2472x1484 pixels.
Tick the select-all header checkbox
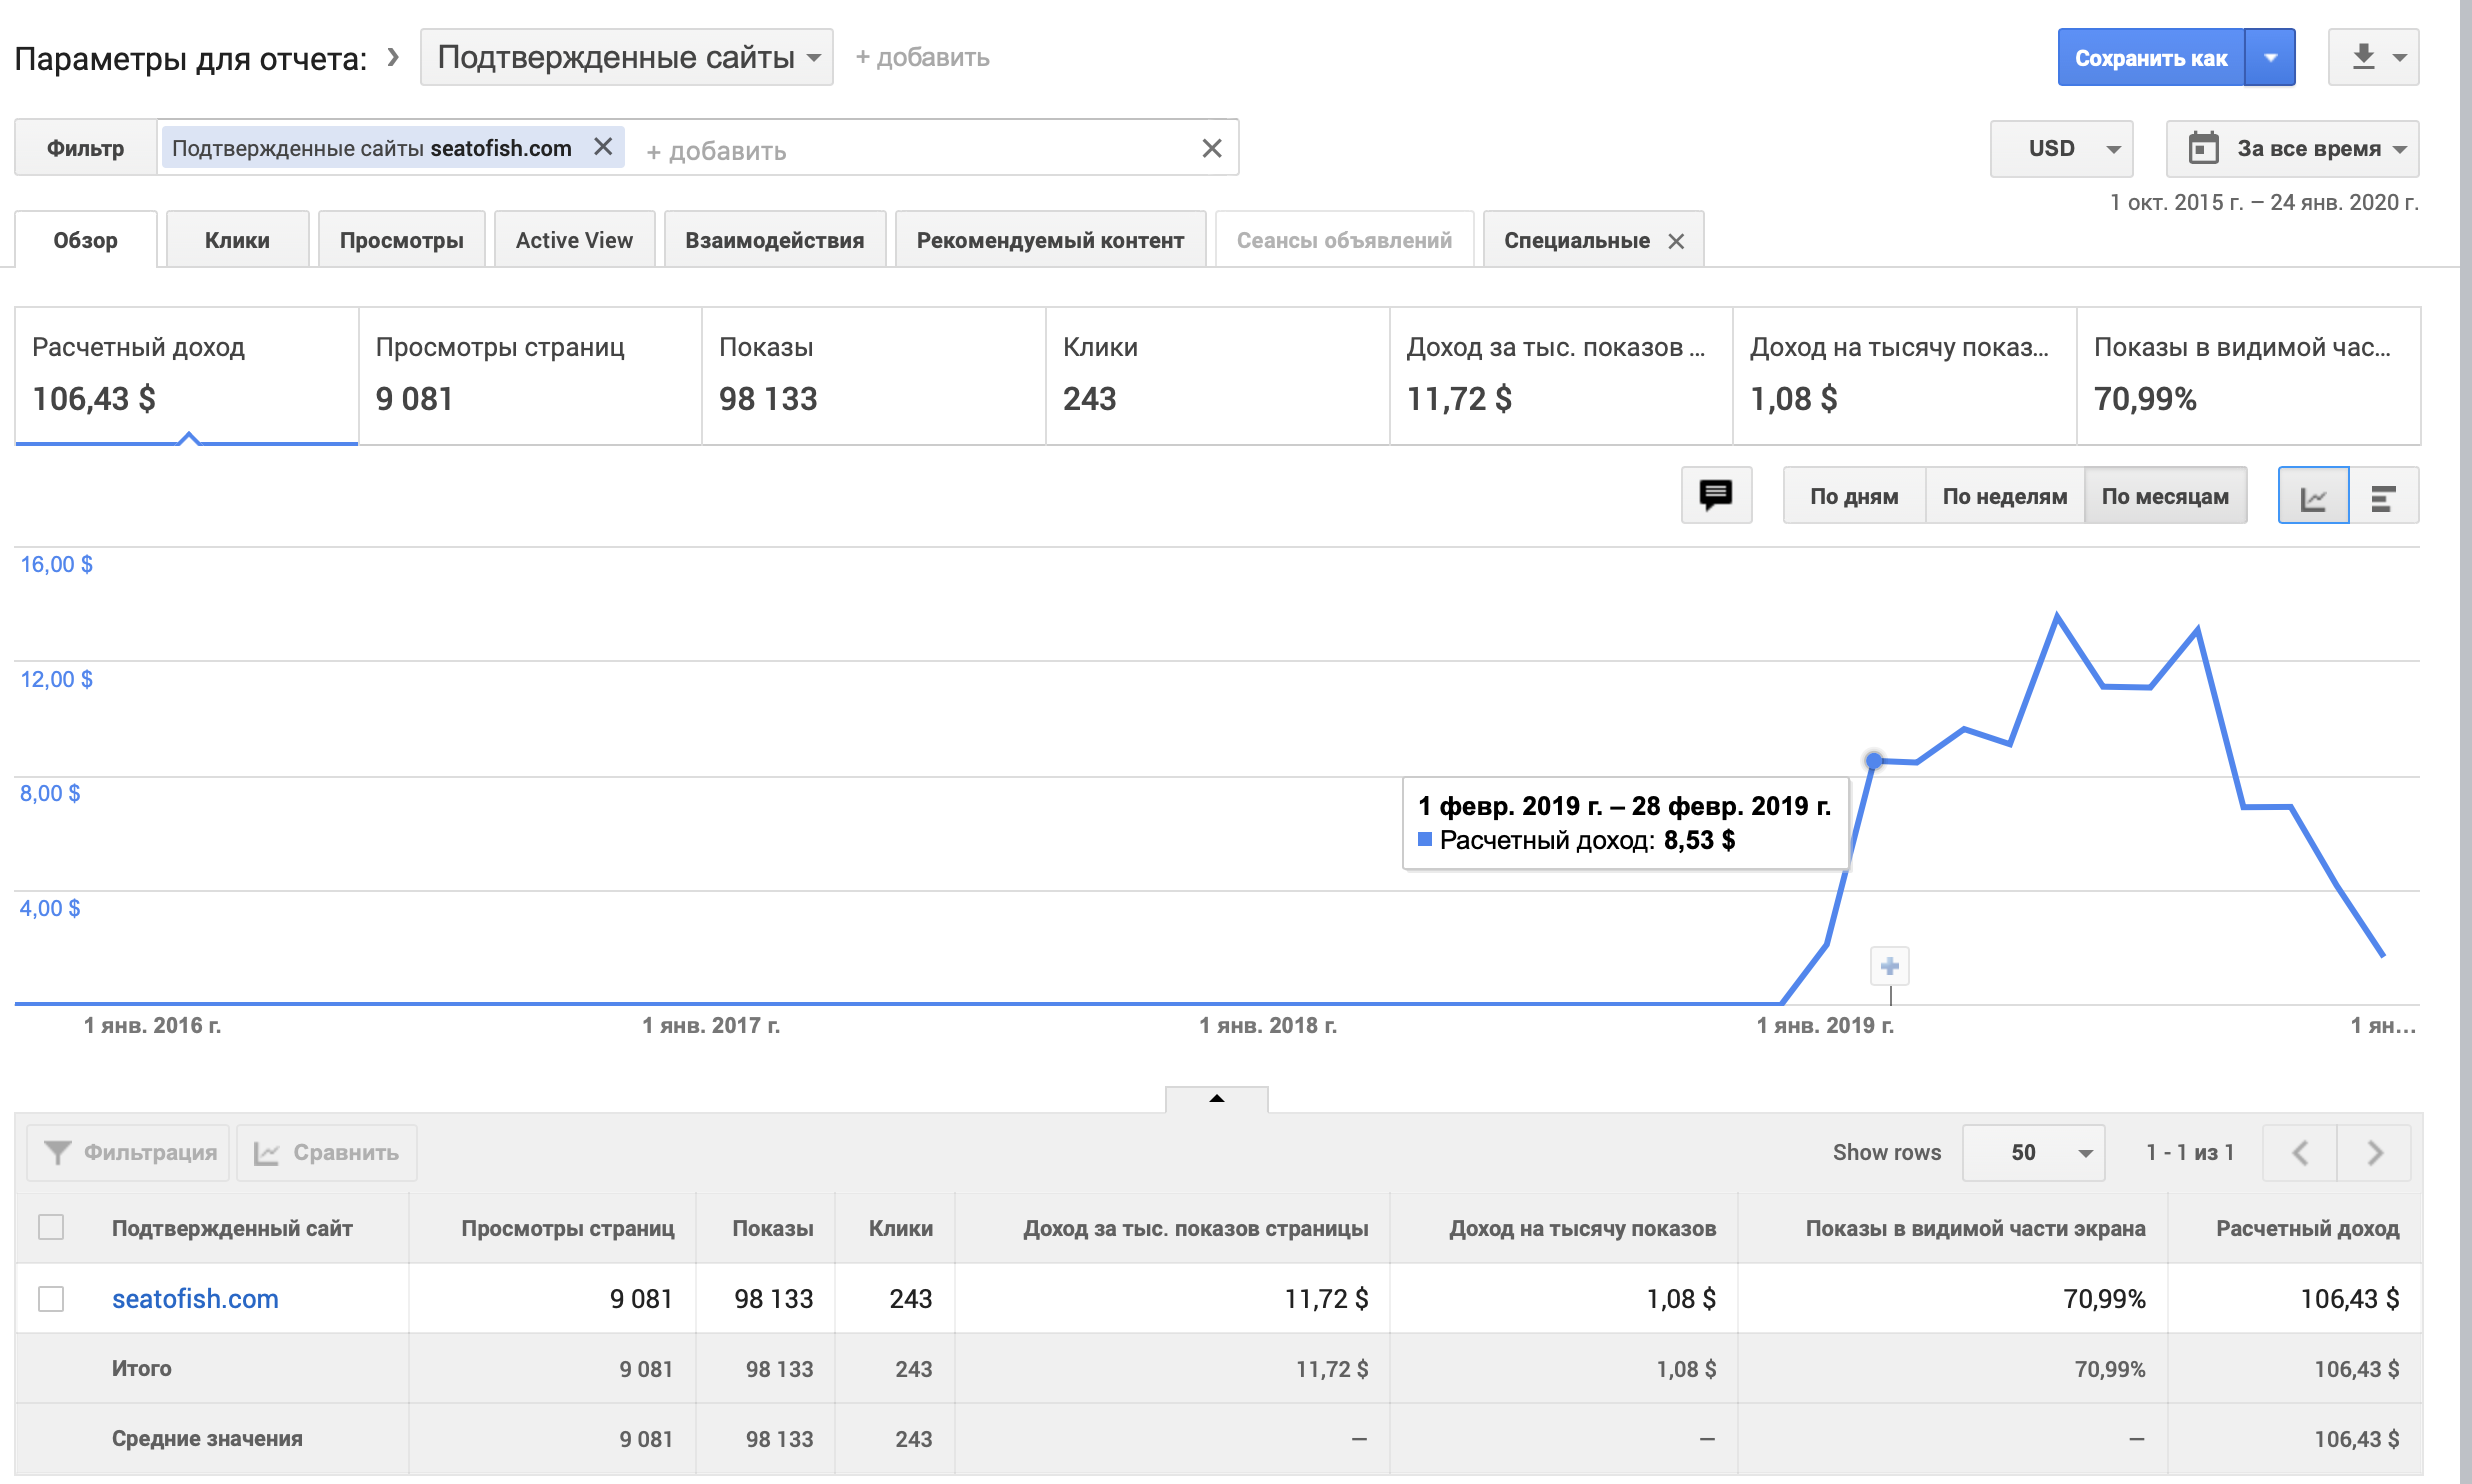coord(51,1227)
